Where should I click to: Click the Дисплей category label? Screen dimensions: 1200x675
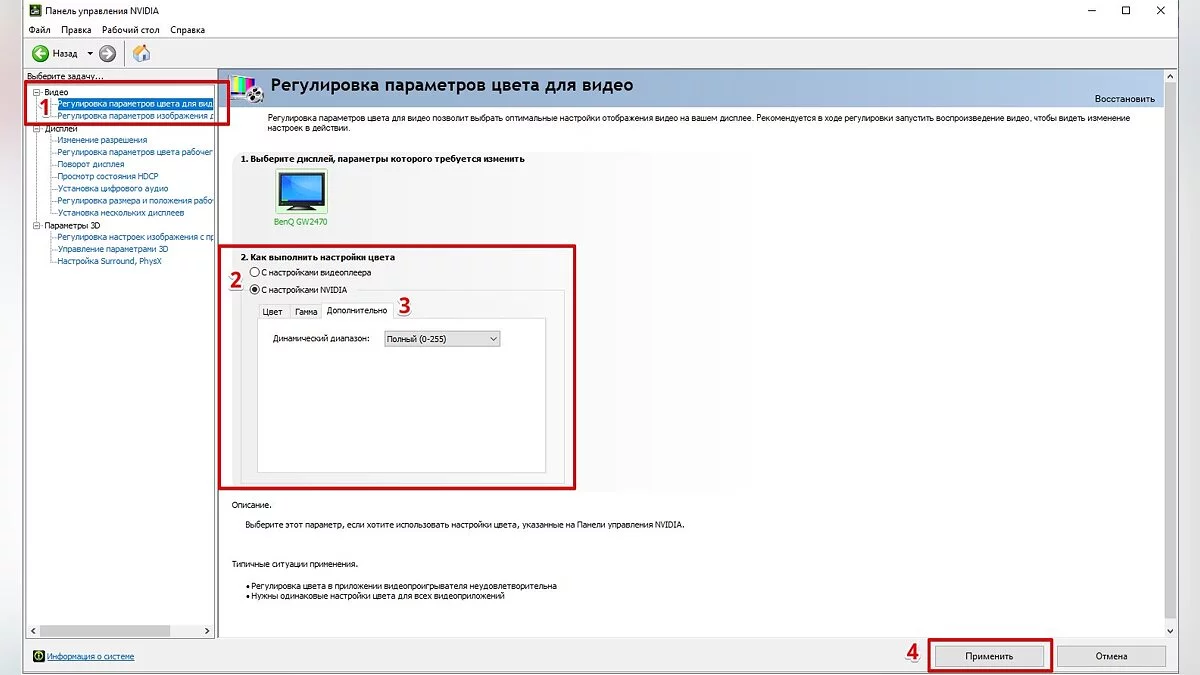coord(61,128)
